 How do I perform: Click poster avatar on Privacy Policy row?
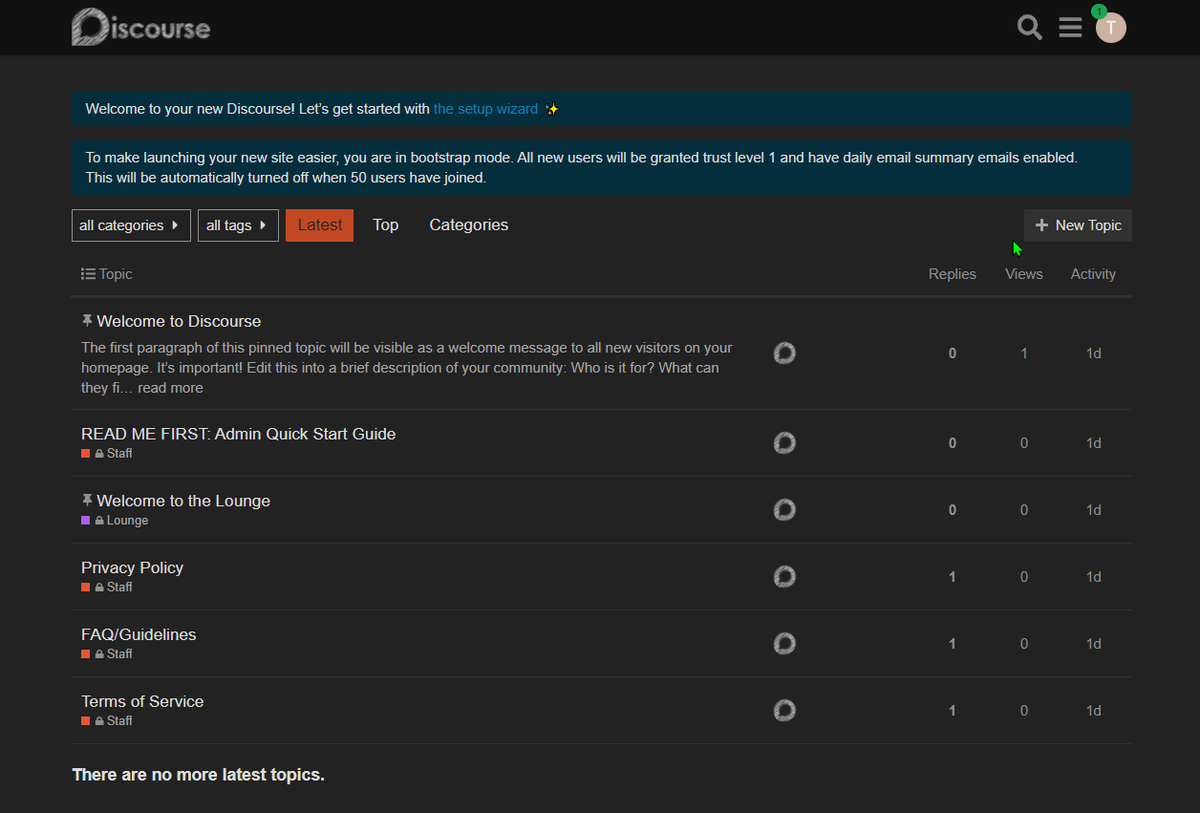(785, 577)
